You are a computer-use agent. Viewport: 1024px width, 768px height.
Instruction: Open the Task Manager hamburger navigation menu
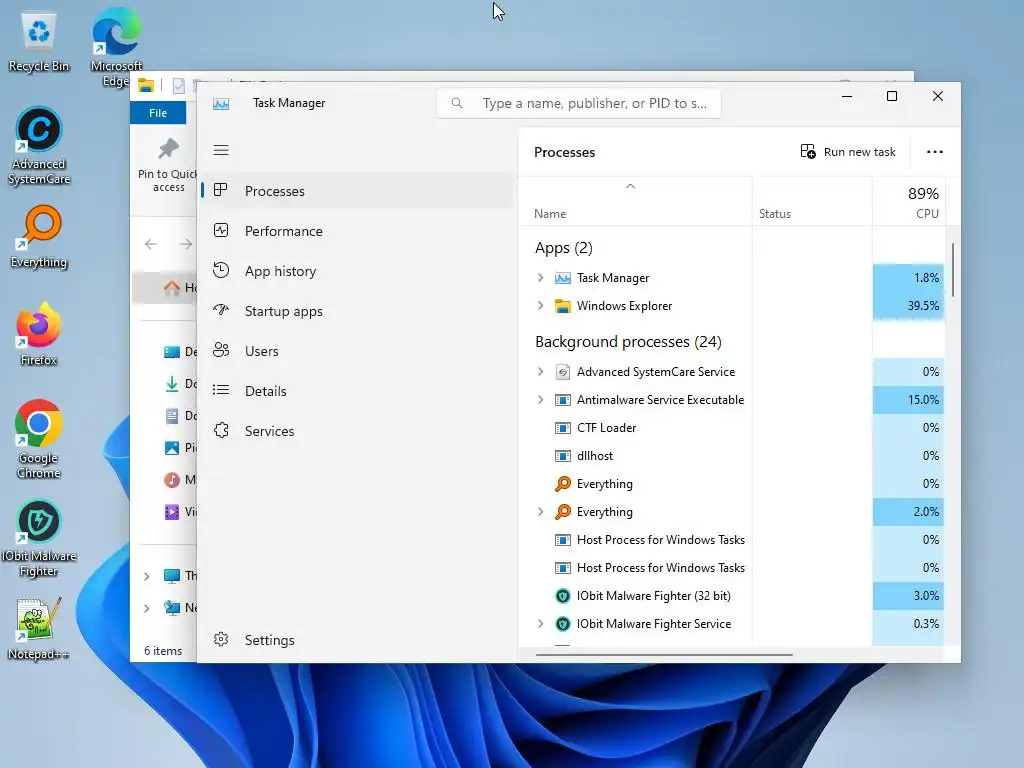coord(221,150)
